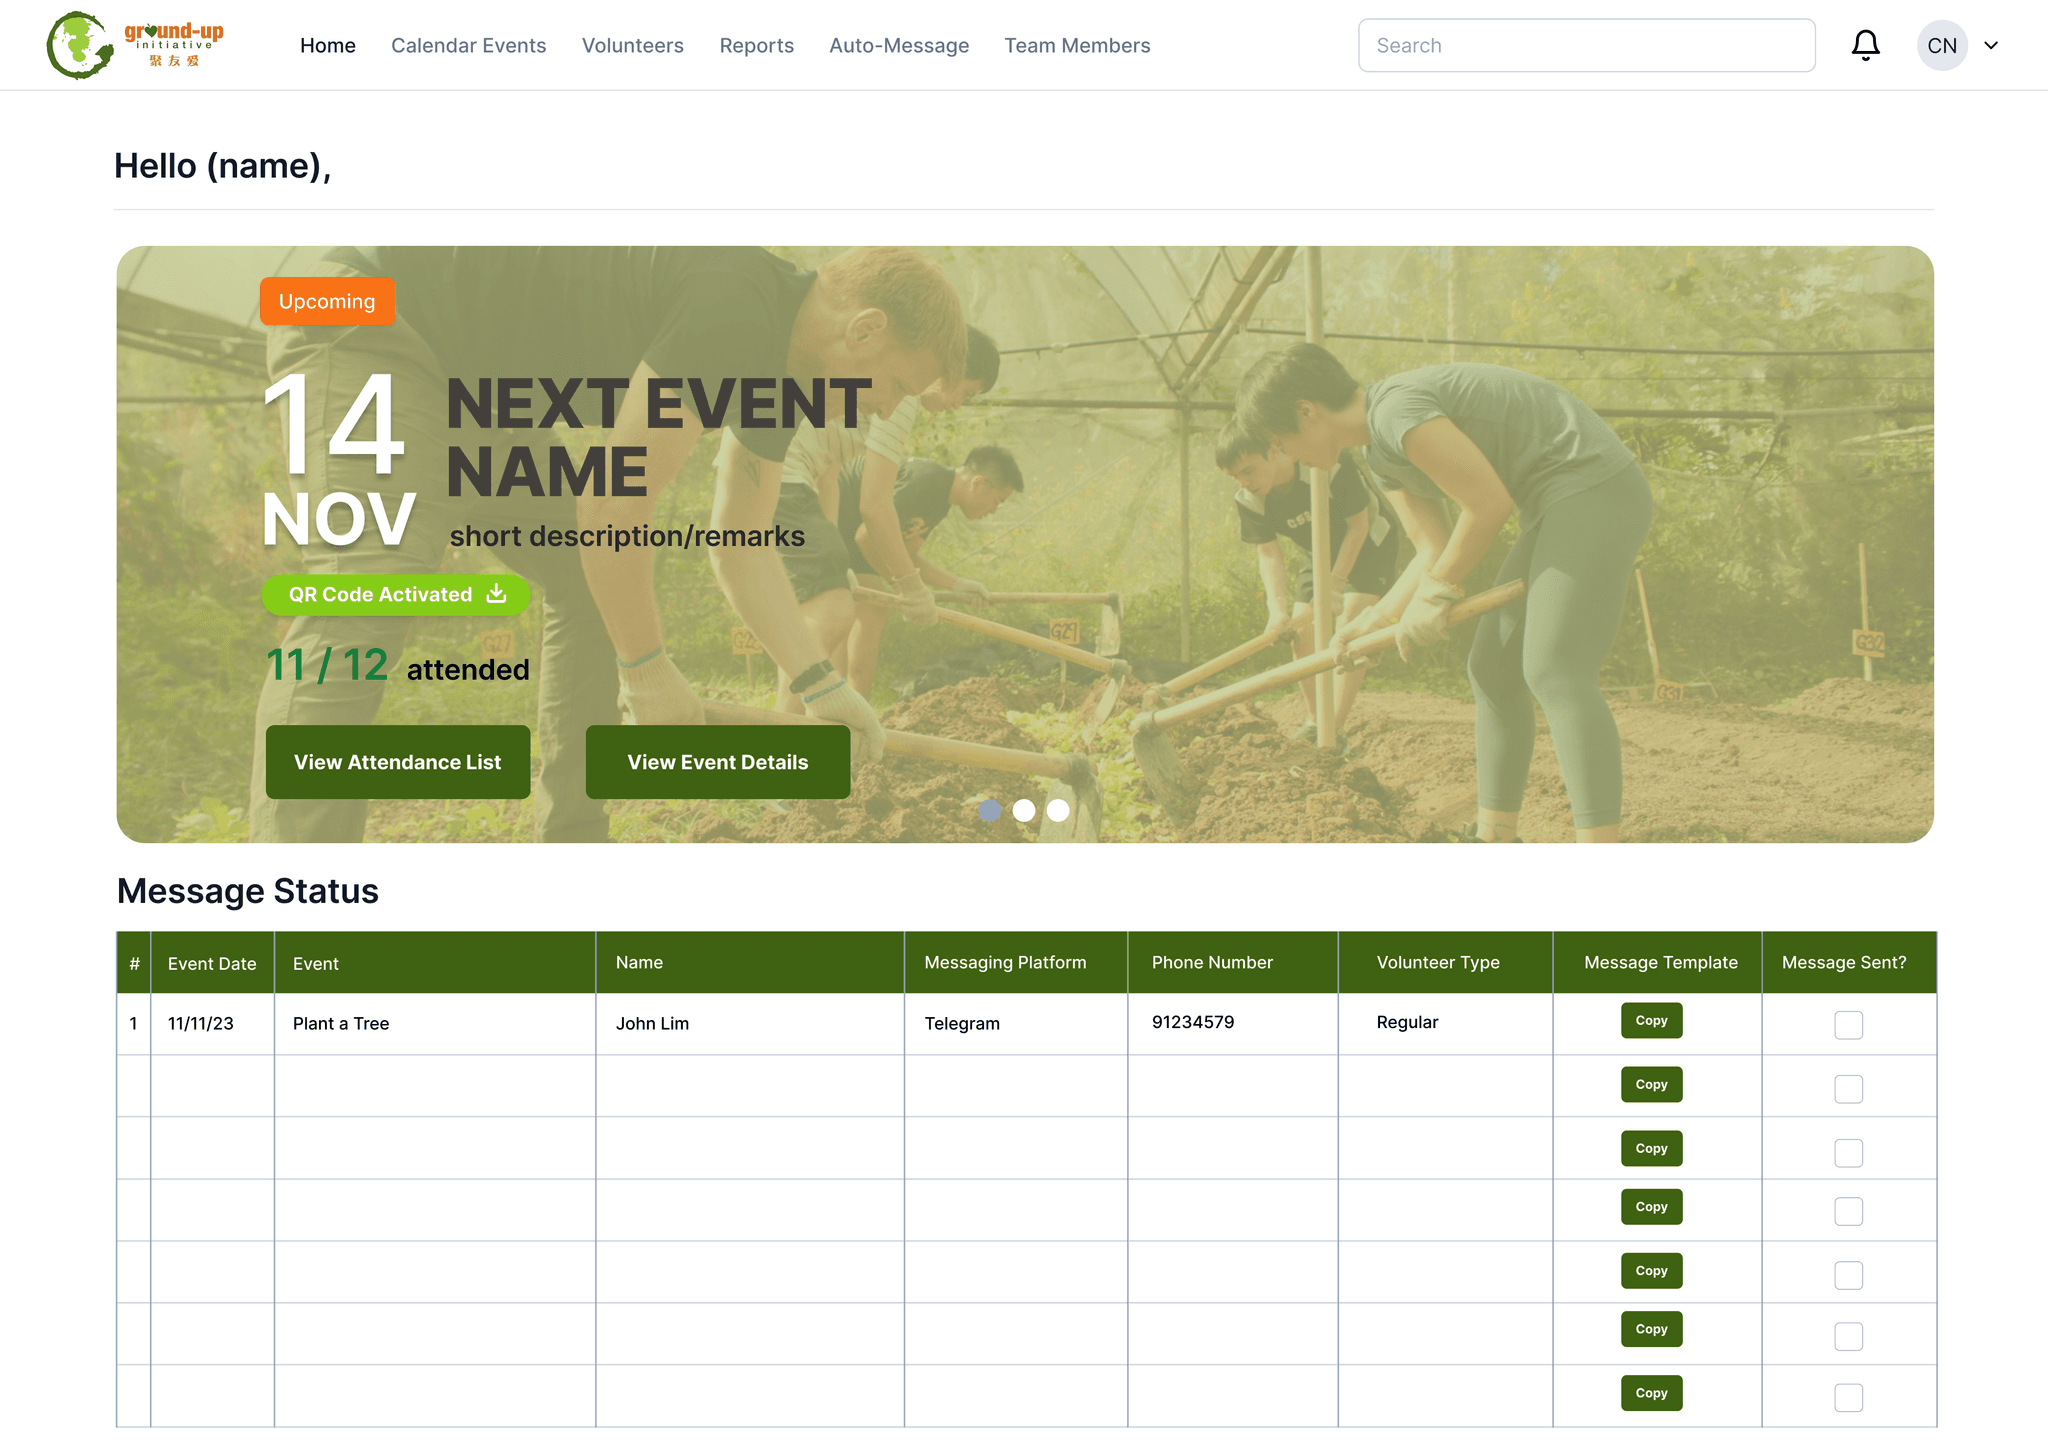Go to the Home tab
The image size is (2048, 1456).
click(x=328, y=45)
